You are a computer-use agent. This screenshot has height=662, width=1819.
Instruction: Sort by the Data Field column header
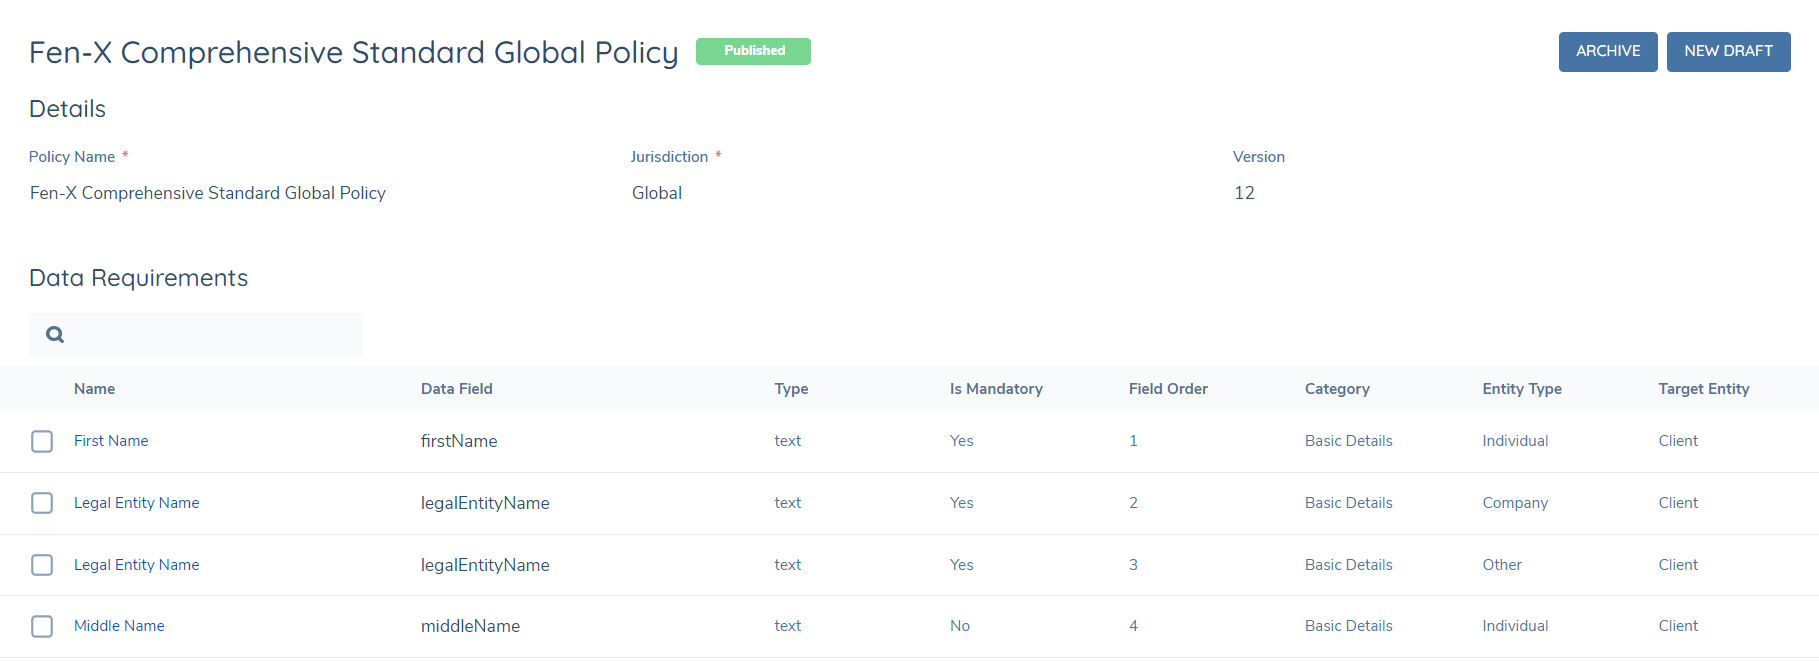pos(456,389)
